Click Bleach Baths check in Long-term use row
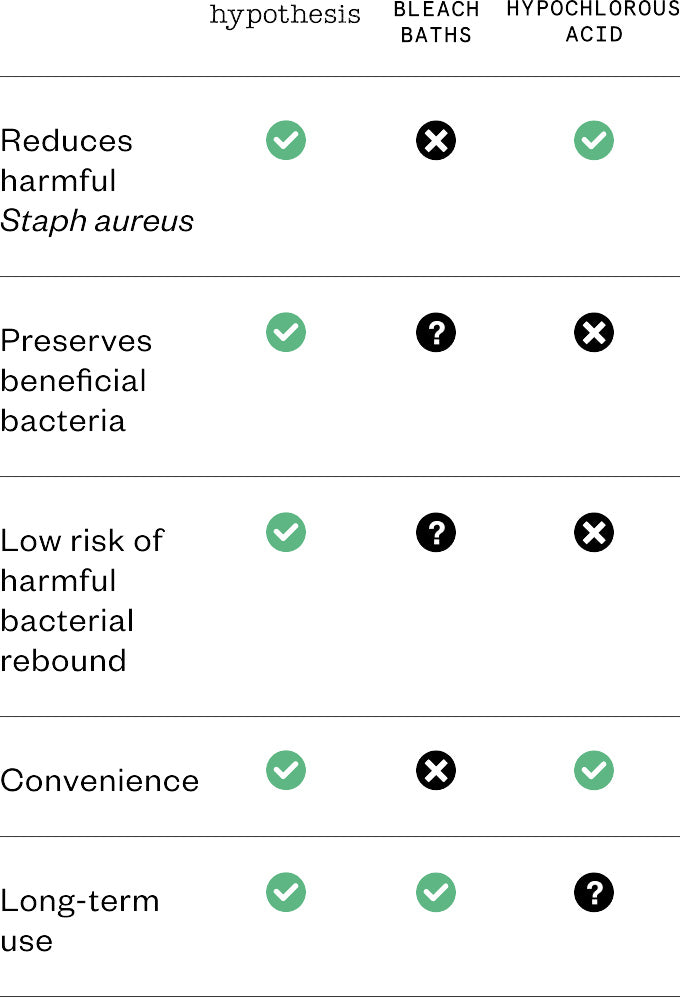 (x=436, y=892)
